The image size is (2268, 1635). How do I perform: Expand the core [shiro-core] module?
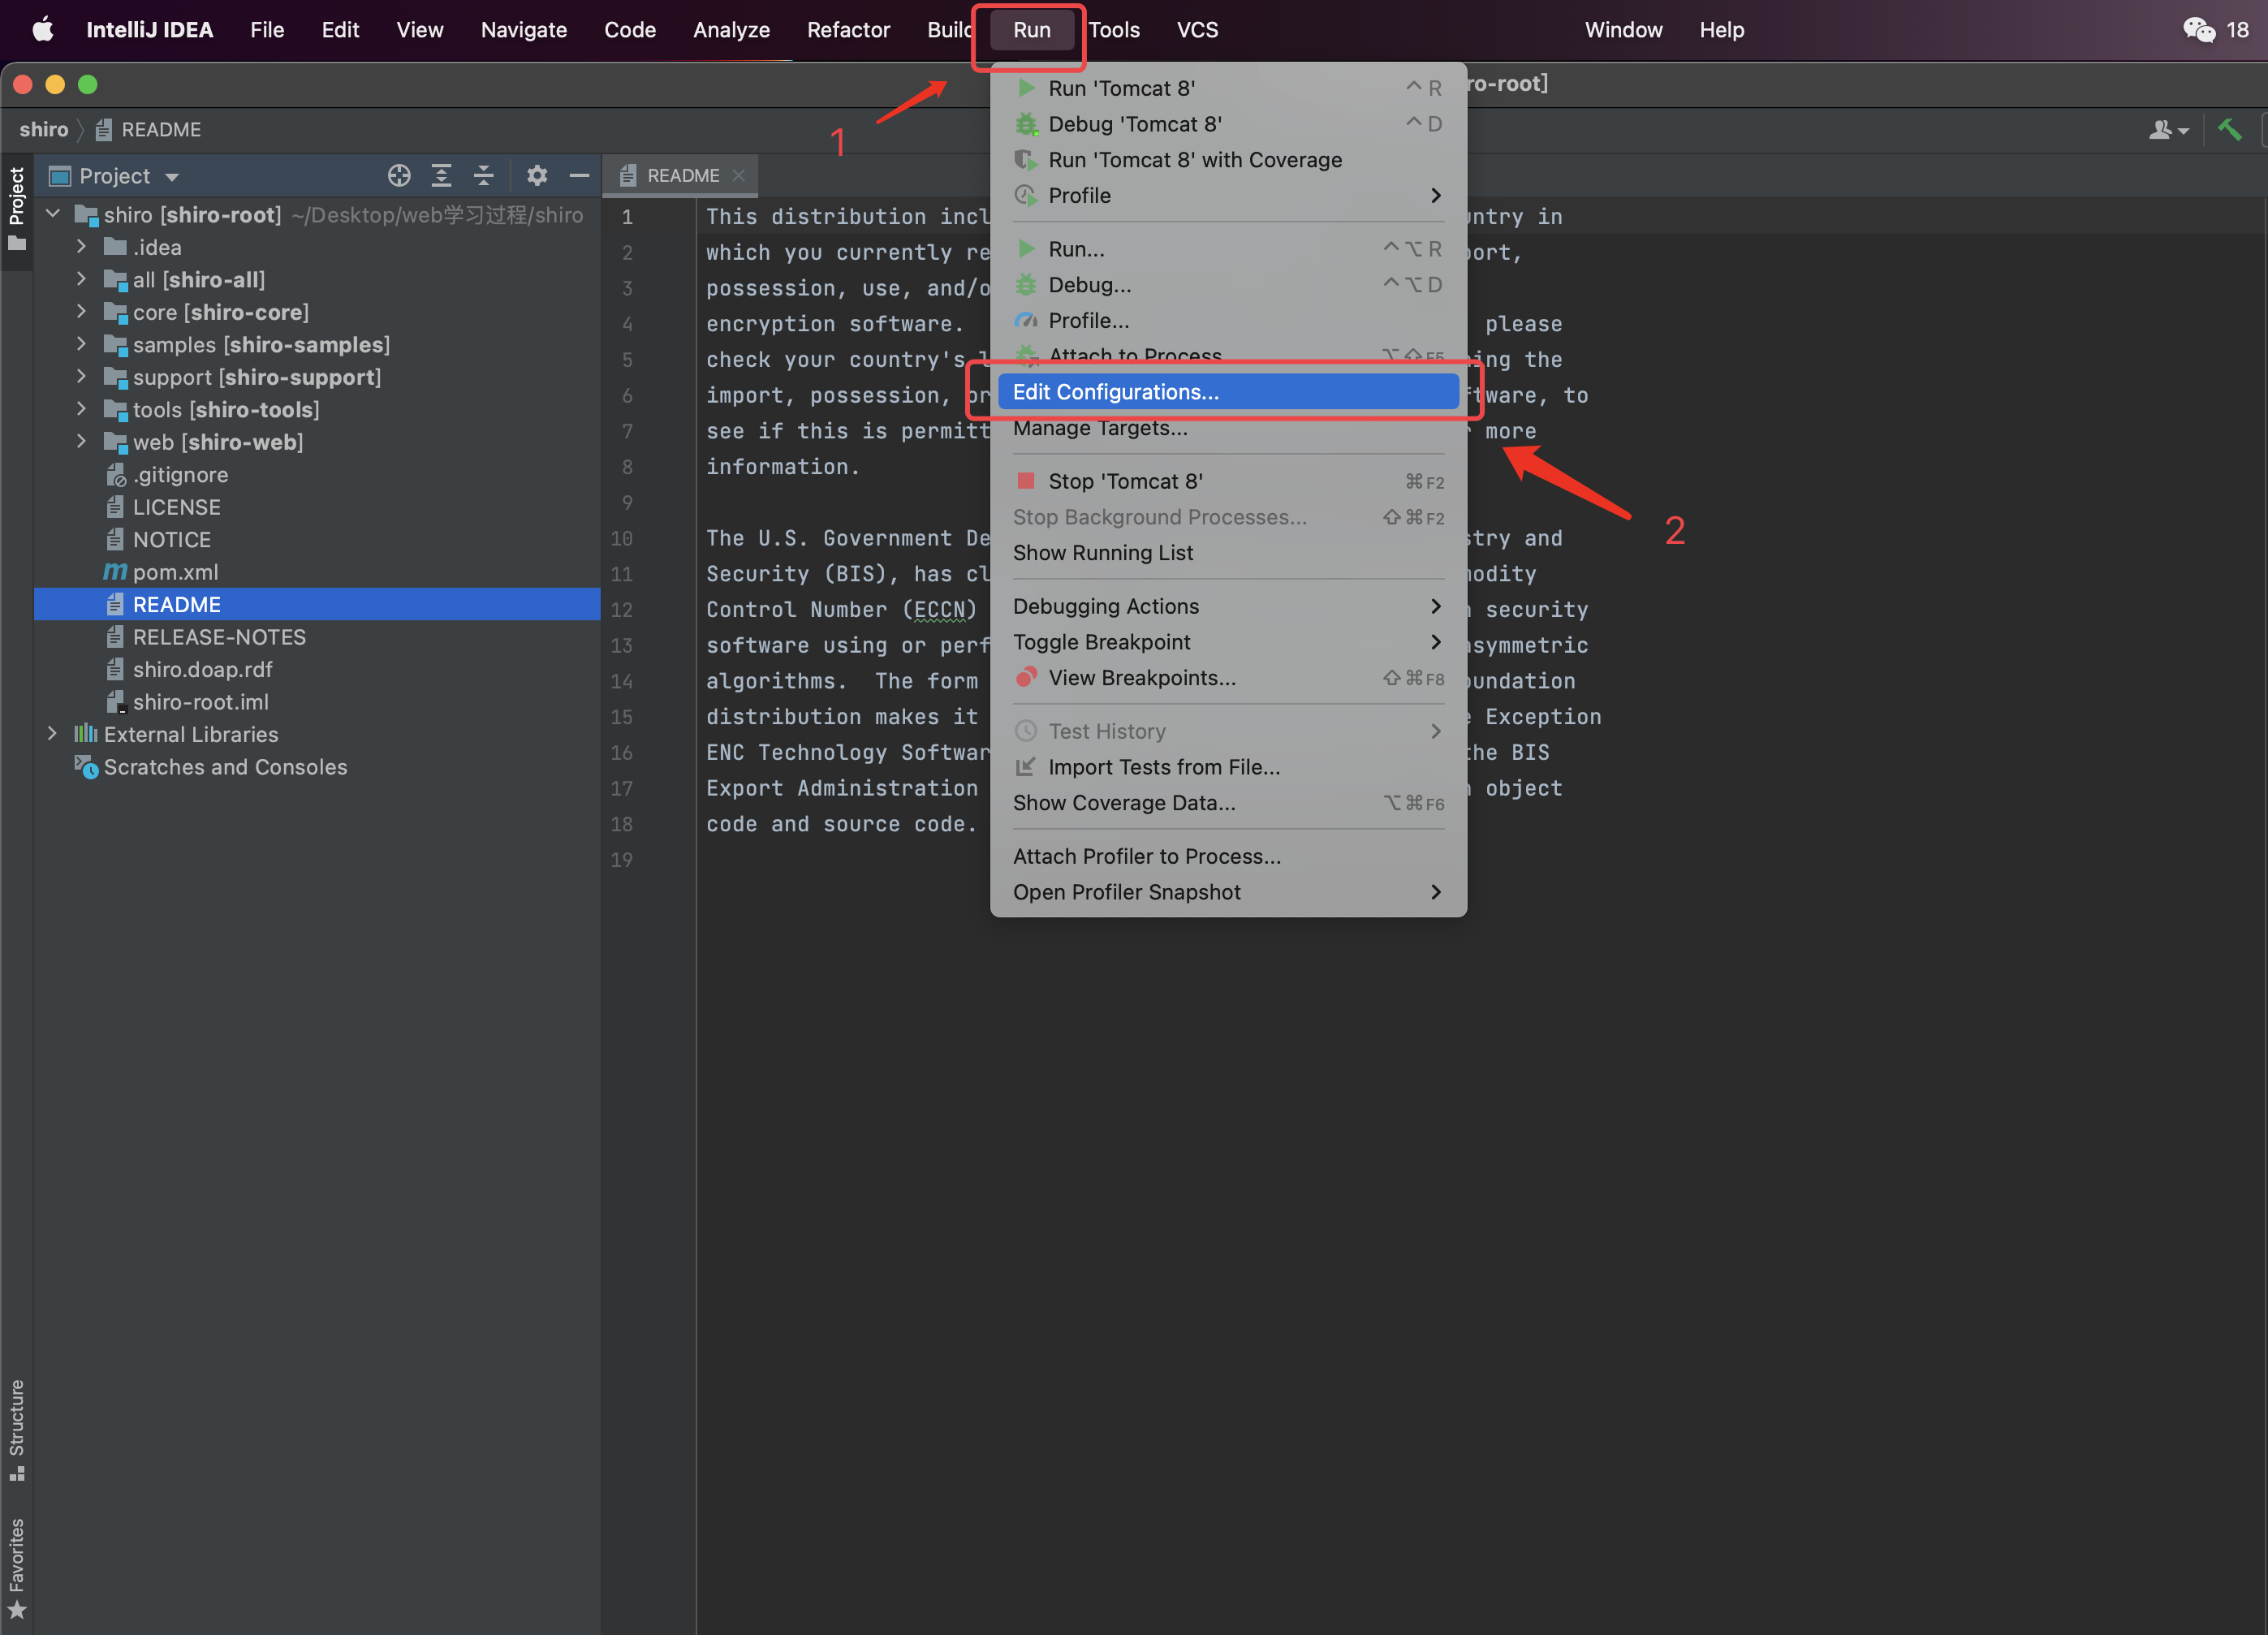(x=82, y=312)
